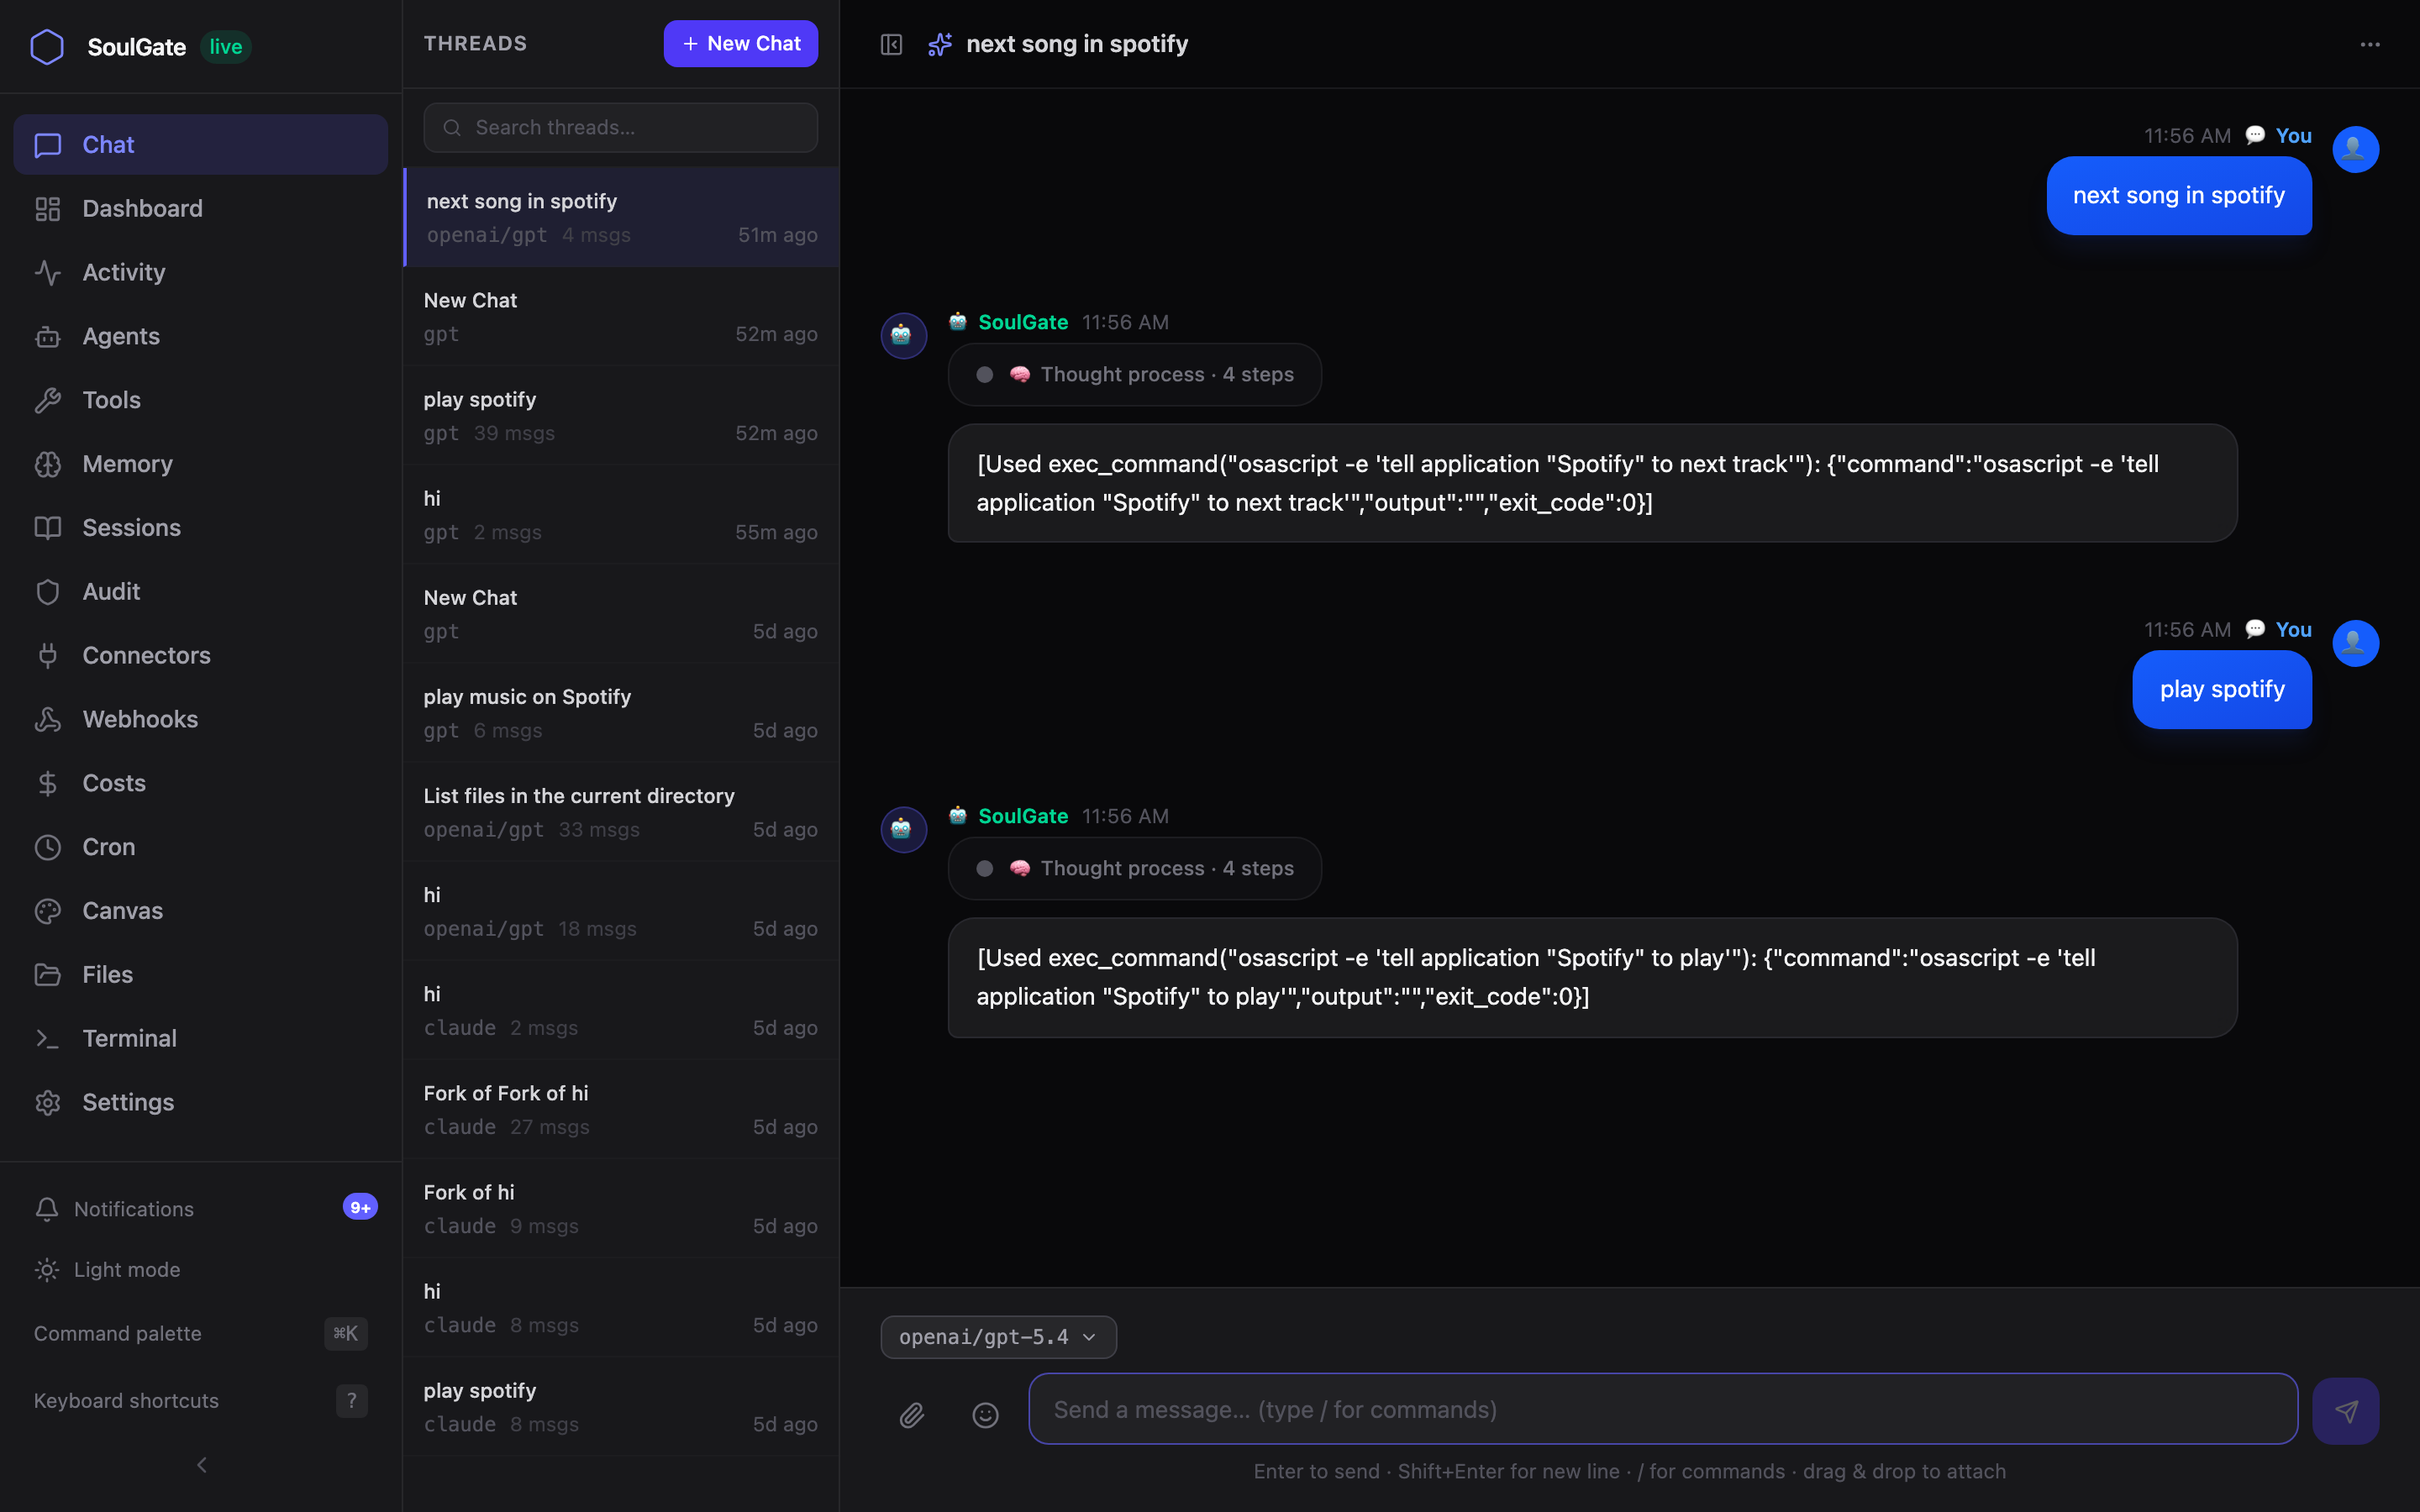Open 'play spotify' claude thread 8 msgs

pyautogui.click(x=620, y=1406)
